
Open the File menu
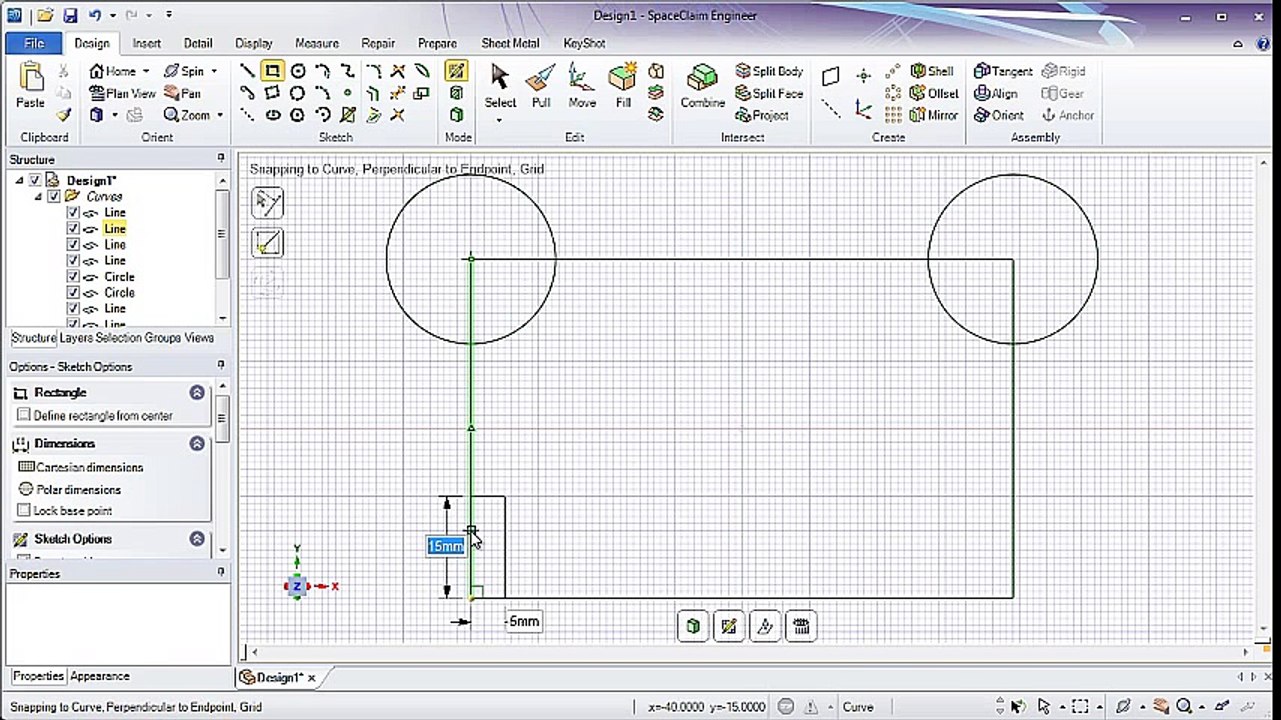[x=34, y=44]
